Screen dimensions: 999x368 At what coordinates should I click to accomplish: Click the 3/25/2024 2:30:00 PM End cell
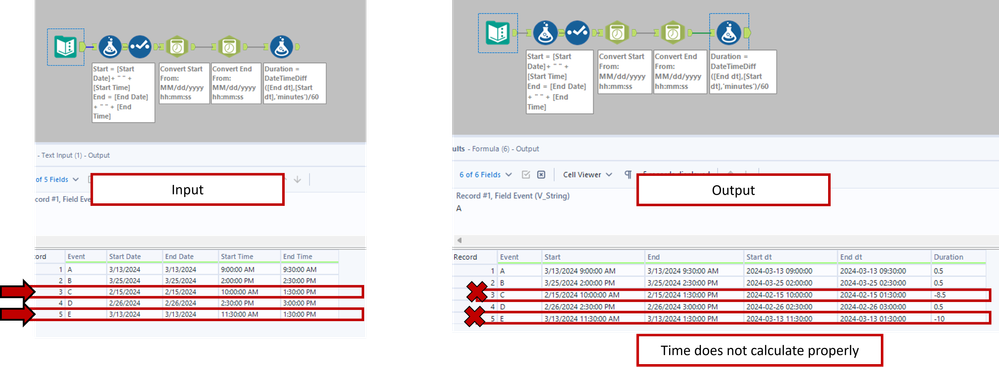point(694,282)
